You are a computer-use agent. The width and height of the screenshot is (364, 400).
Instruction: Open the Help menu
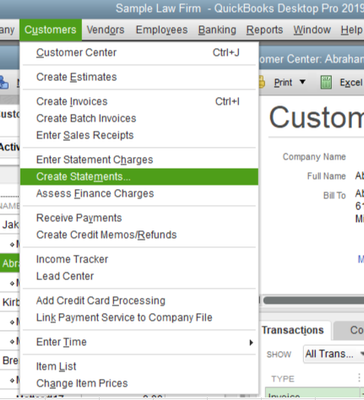click(x=351, y=30)
